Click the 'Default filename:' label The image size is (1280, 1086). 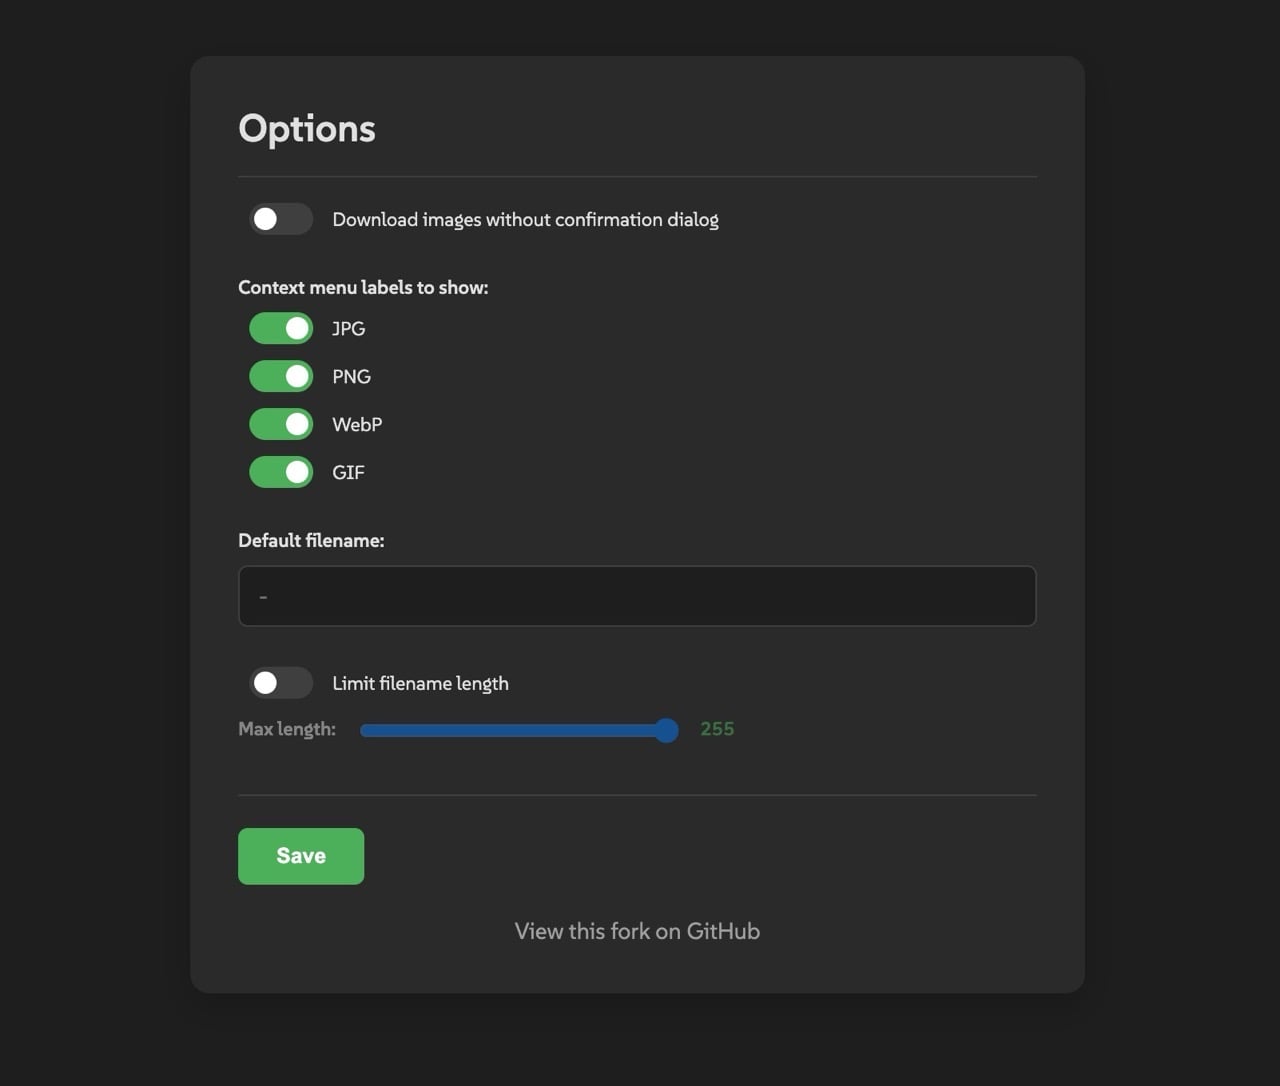point(311,540)
